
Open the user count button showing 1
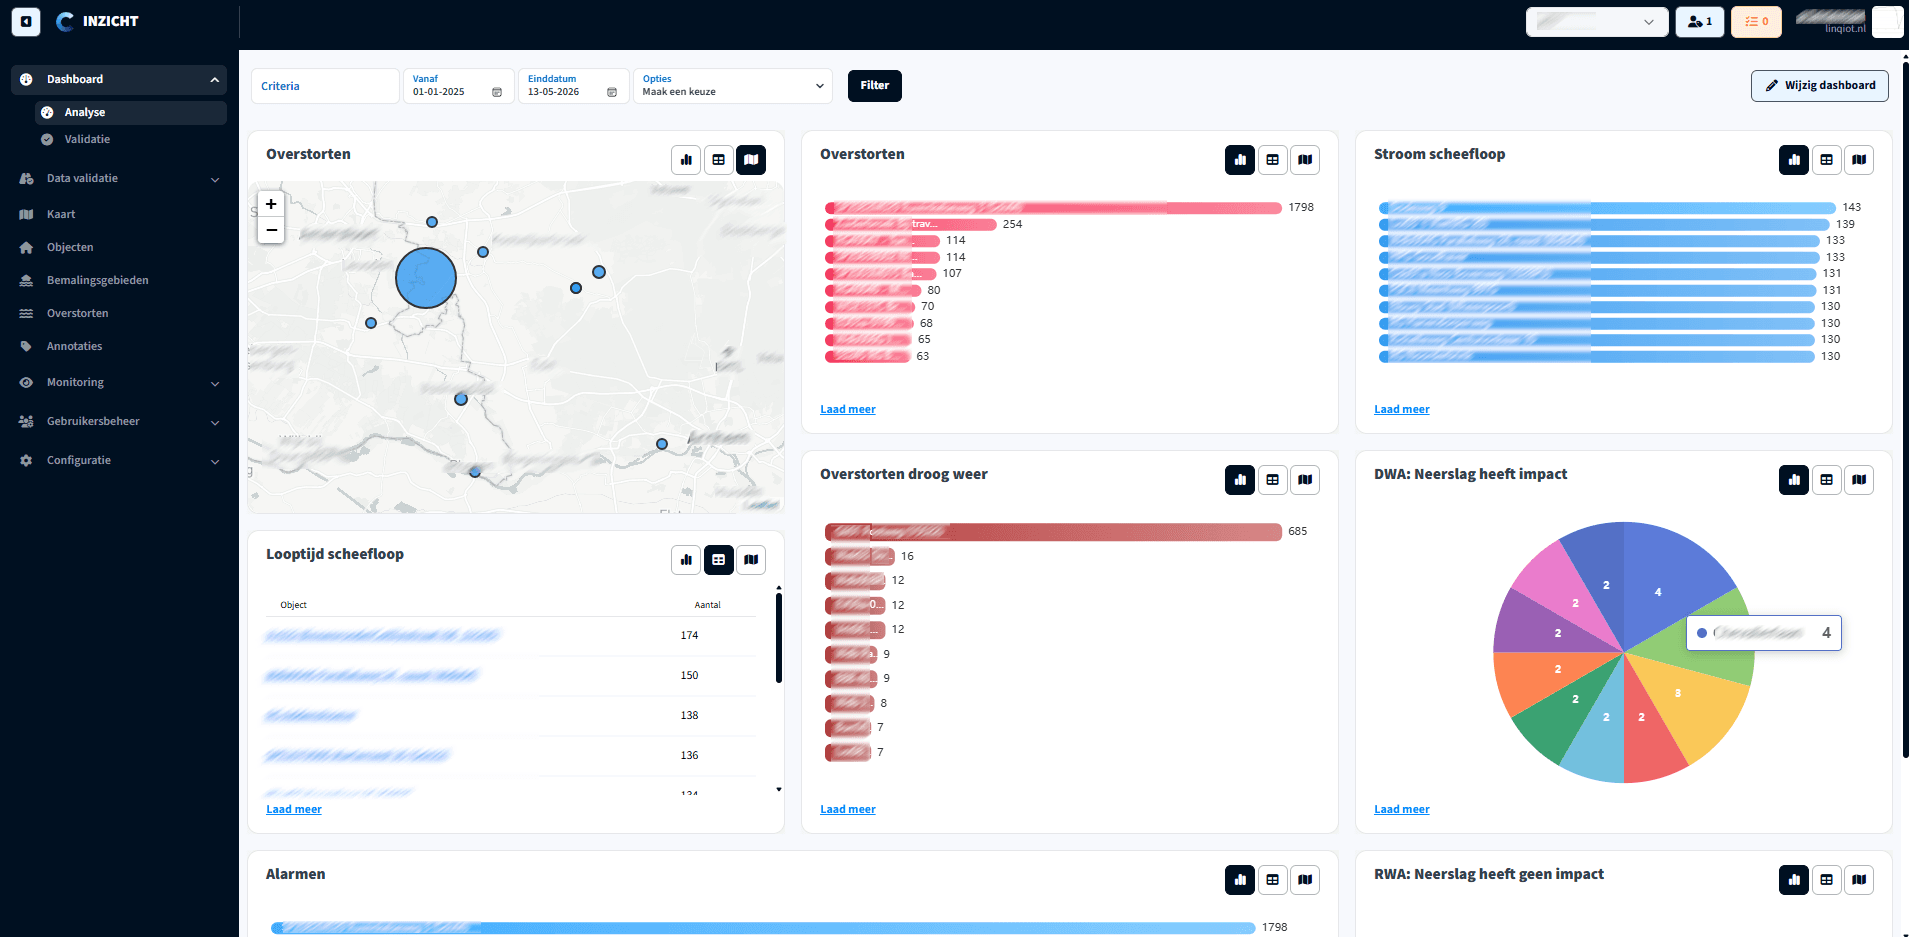click(1699, 22)
